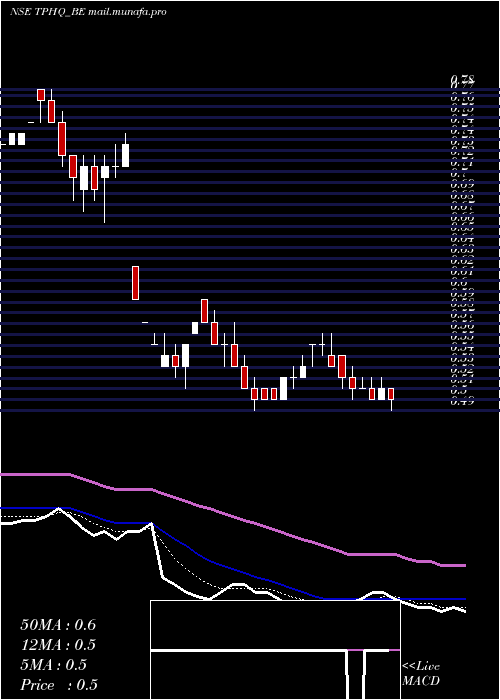Click the 0.49 price label on axis

click(462, 401)
